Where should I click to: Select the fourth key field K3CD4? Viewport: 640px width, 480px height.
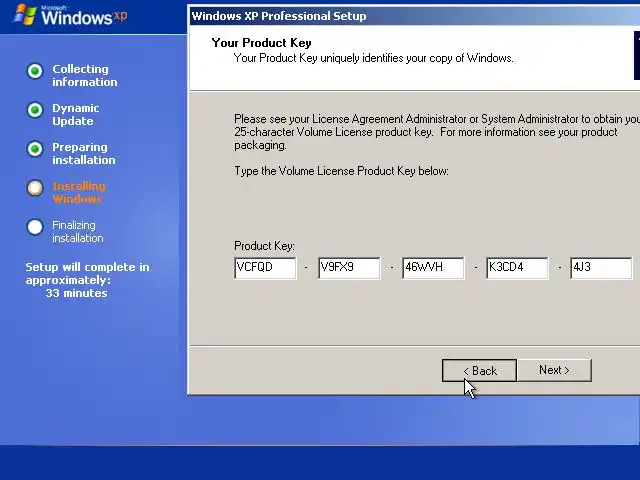coord(518,268)
